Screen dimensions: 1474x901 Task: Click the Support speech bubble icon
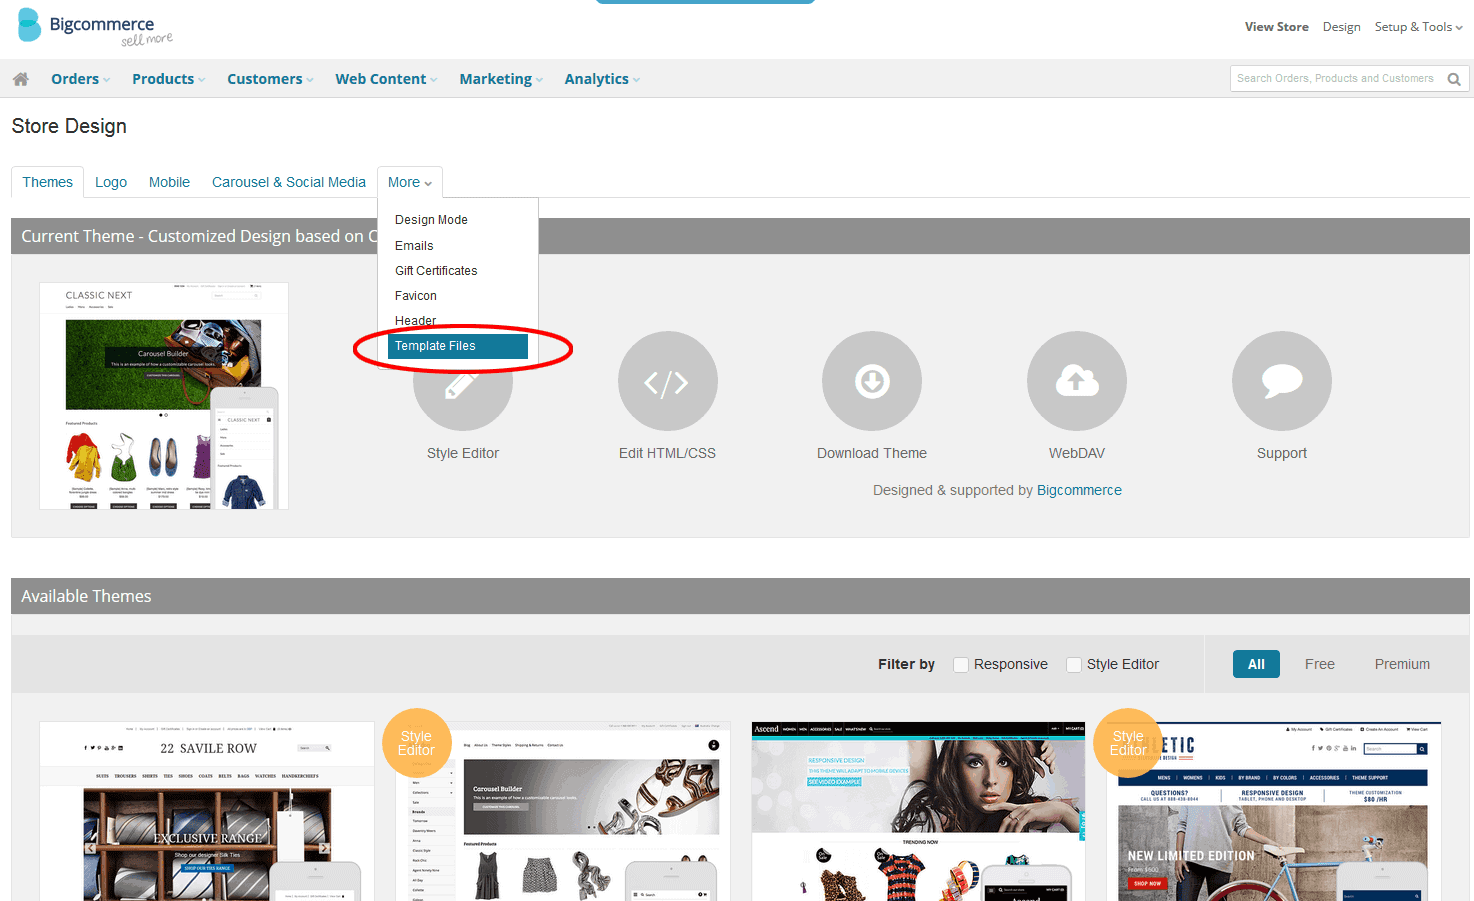click(1282, 381)
